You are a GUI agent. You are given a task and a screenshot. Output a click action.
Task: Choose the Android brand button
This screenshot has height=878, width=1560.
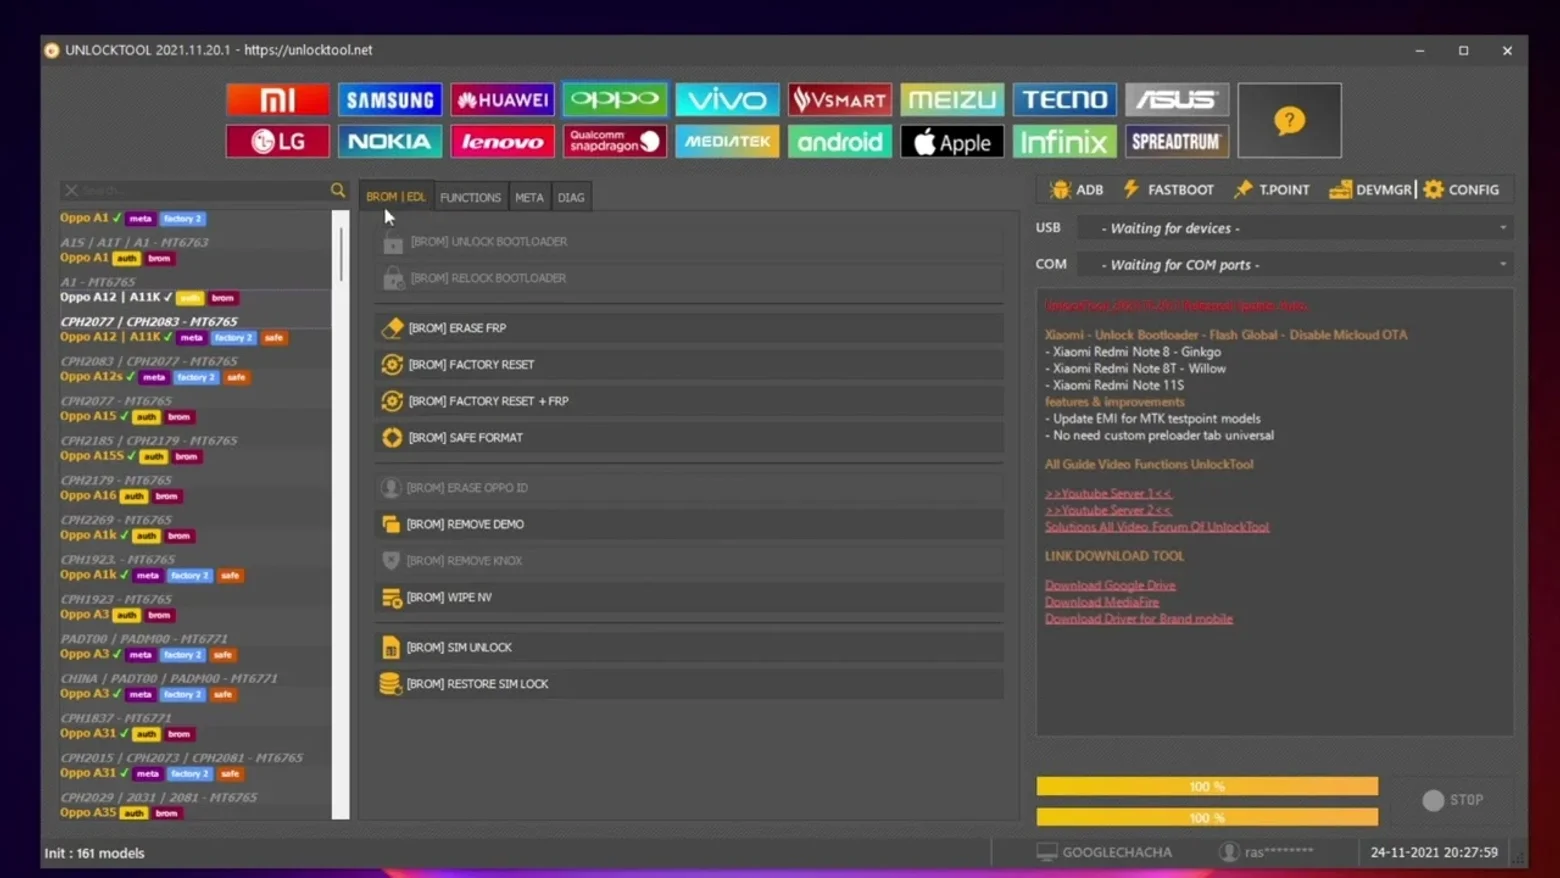[840, 141]
